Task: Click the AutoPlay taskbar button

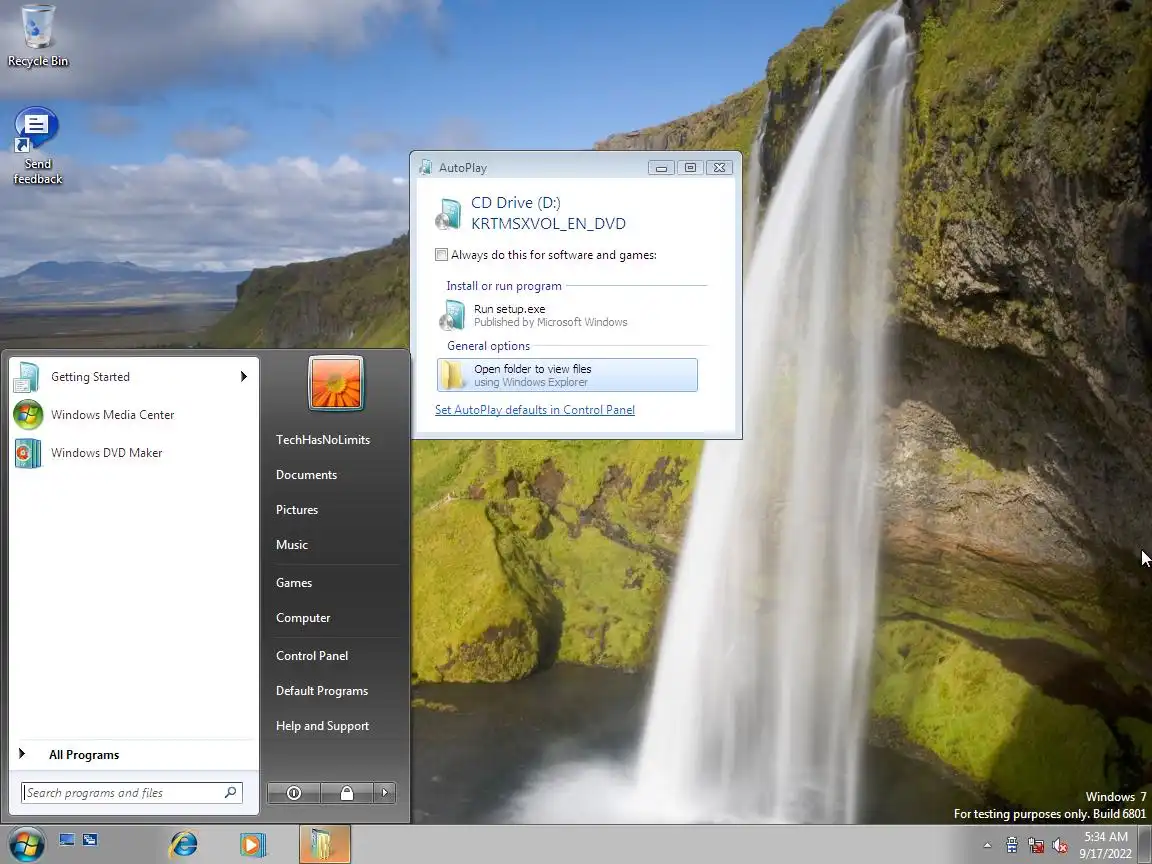Action: click(x=325, y=844)
